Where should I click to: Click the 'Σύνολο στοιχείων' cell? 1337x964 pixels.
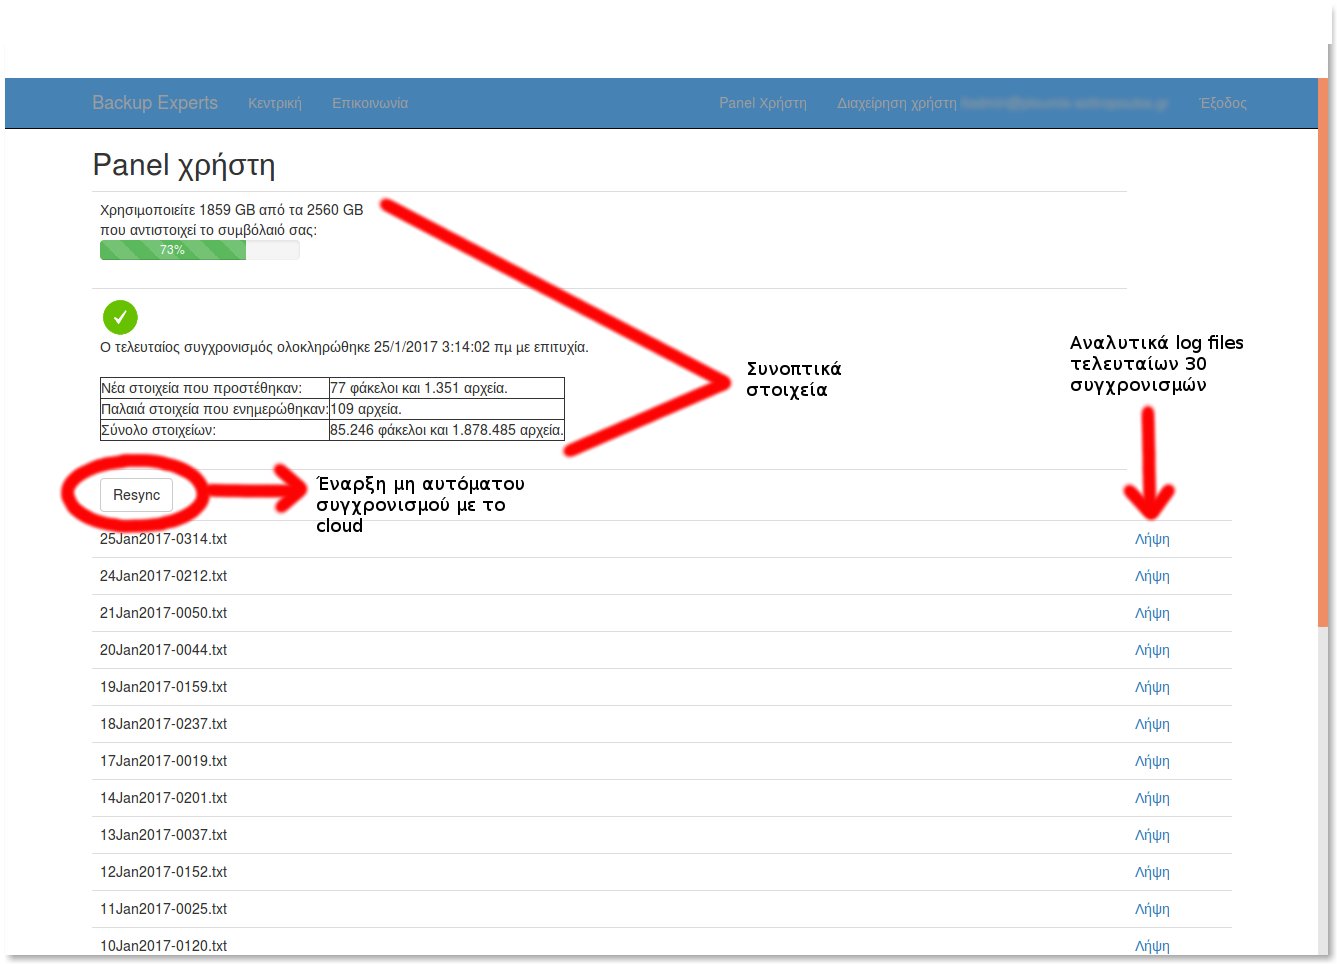pos(214,430)
